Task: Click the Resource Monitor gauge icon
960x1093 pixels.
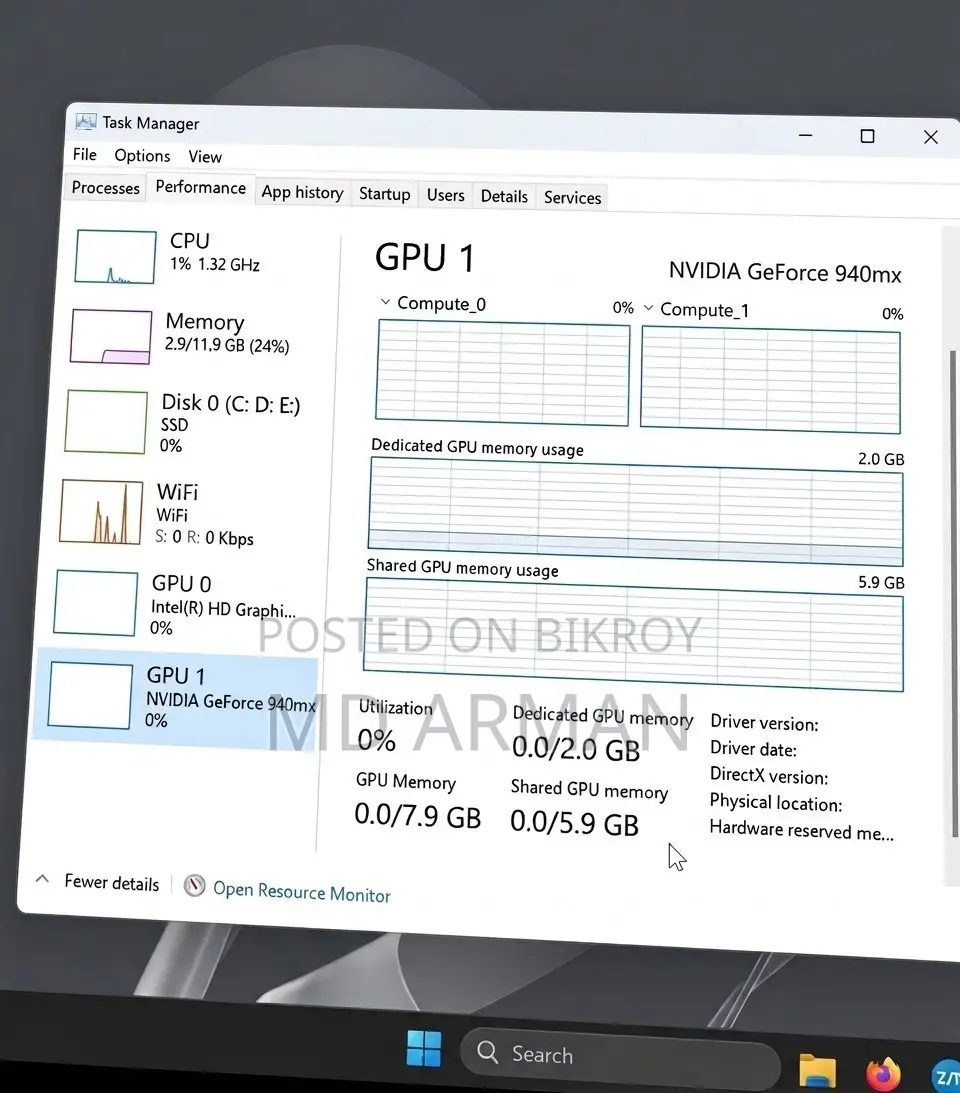Action: (195, 886)
